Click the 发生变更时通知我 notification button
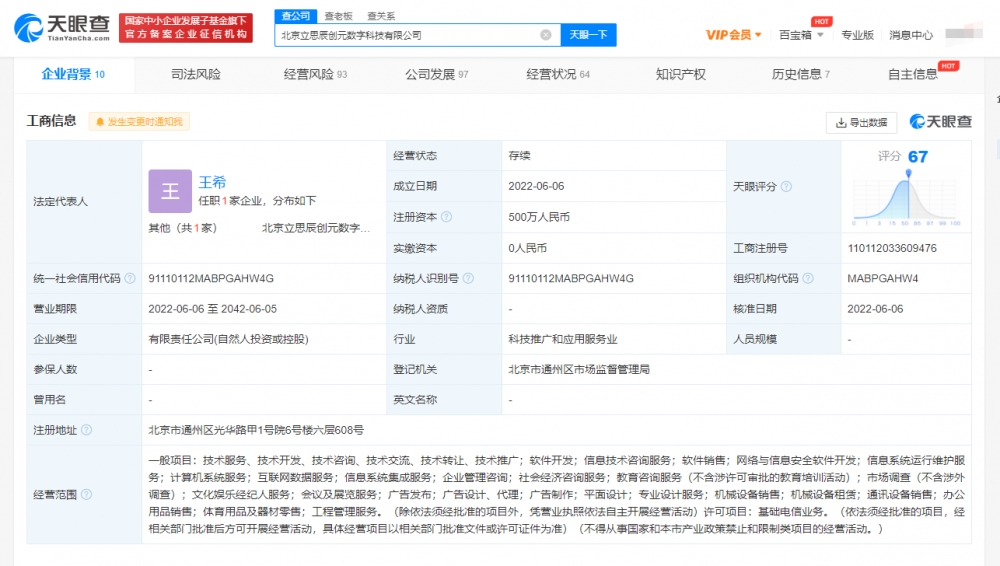 (x=139, y=122)
